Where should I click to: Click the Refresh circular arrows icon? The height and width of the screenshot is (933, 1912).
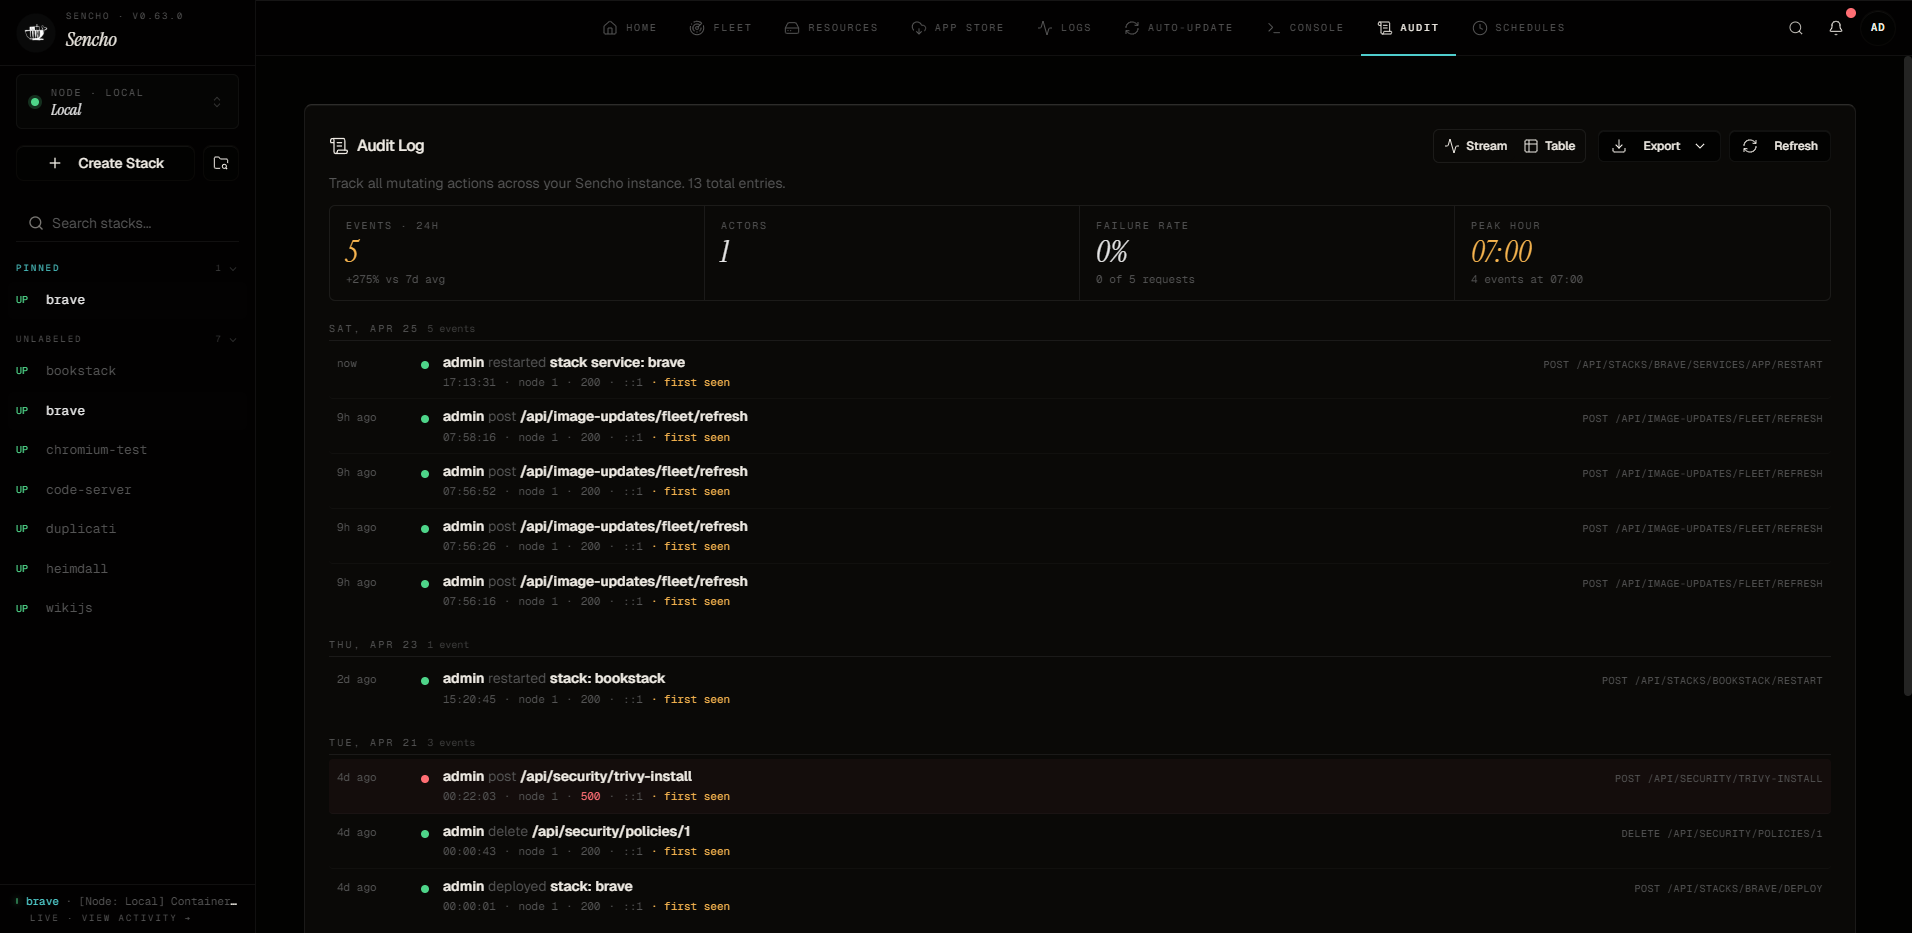pyautogui.click(x=1750, y=146)
